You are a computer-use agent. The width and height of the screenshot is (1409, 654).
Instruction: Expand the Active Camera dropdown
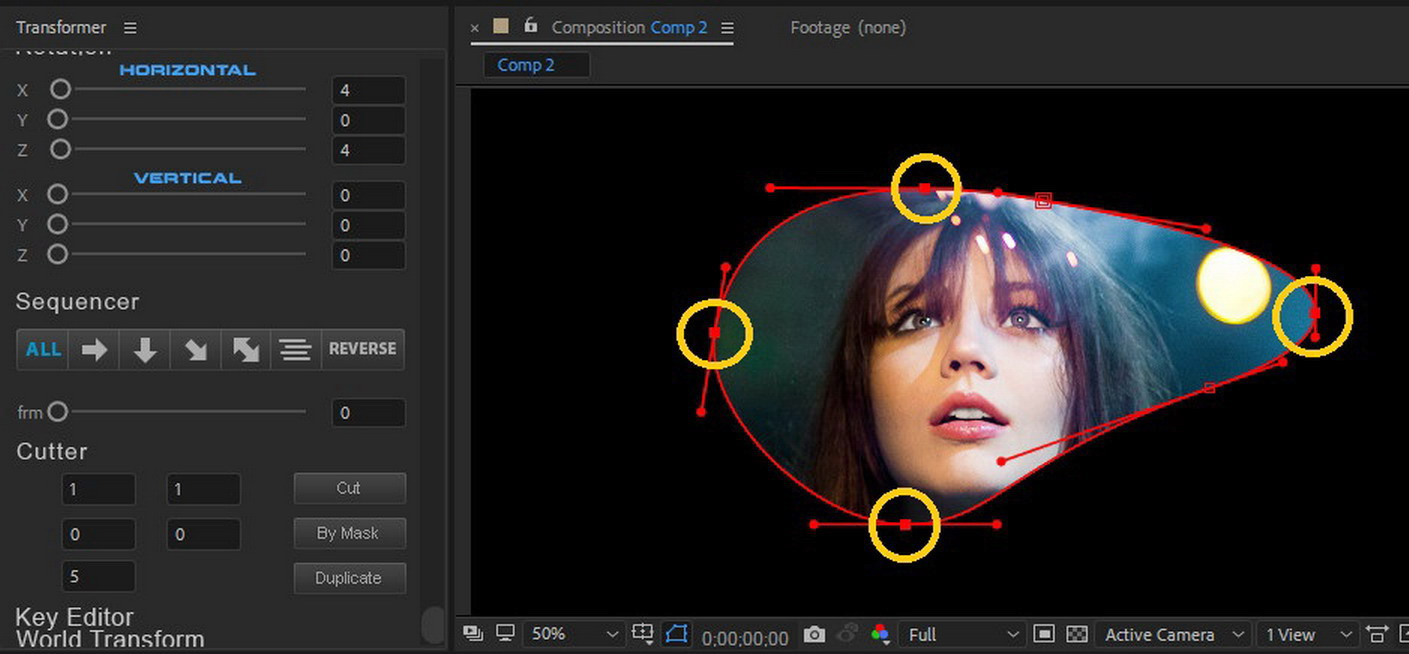coord(1172,634)
